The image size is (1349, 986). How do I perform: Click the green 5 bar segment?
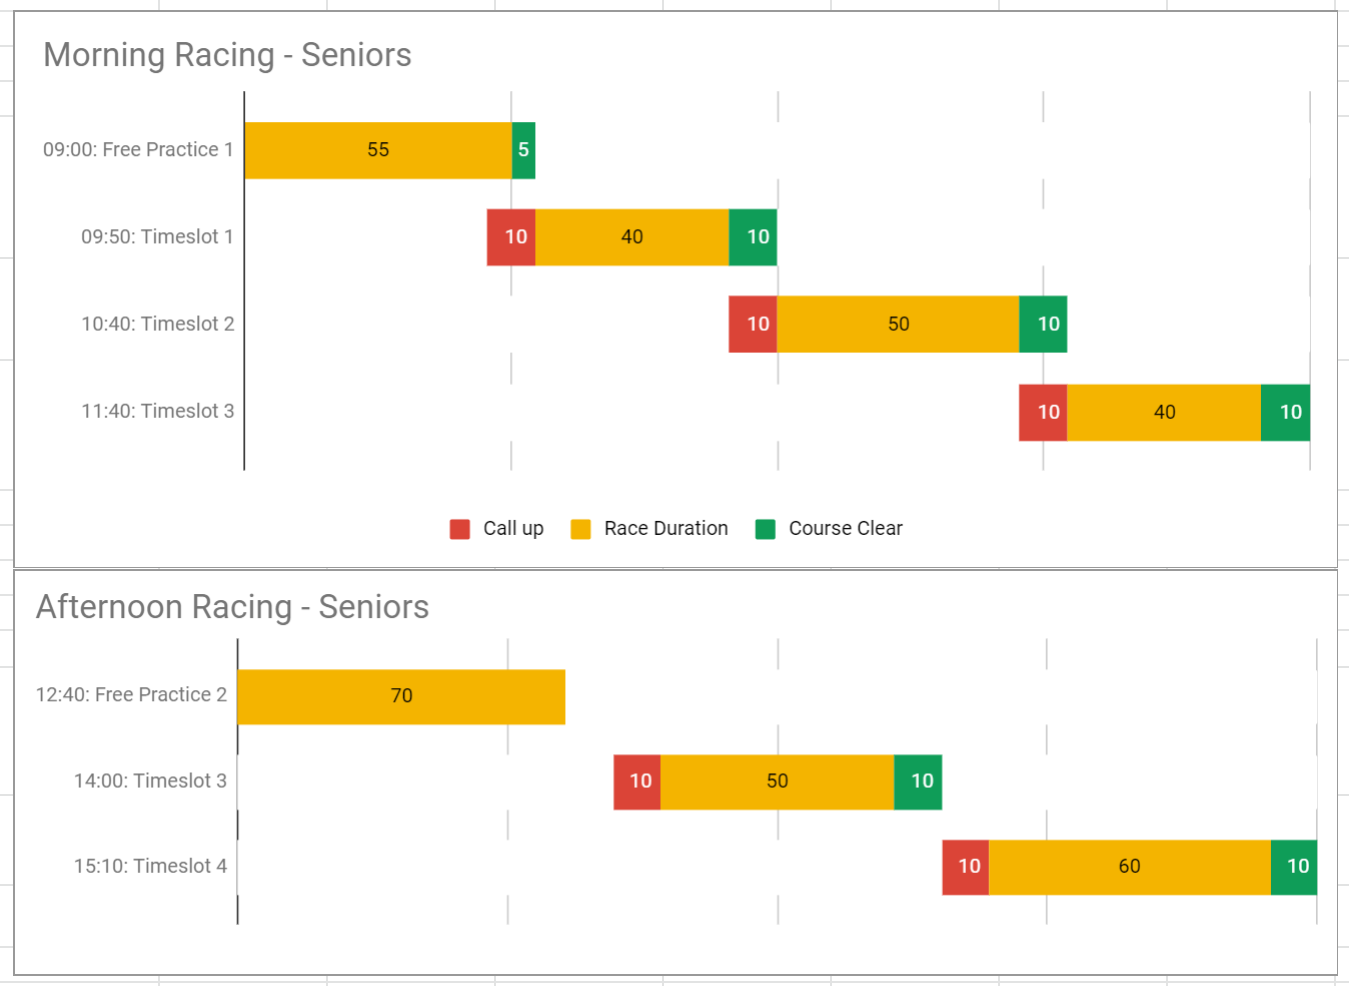pos(524,150)
